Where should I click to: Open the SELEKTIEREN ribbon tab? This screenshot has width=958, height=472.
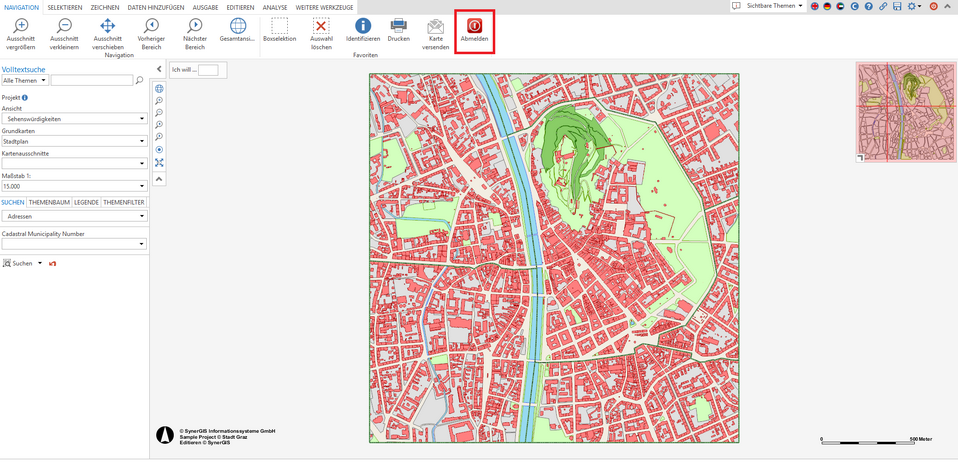click(x=65, y=7)
